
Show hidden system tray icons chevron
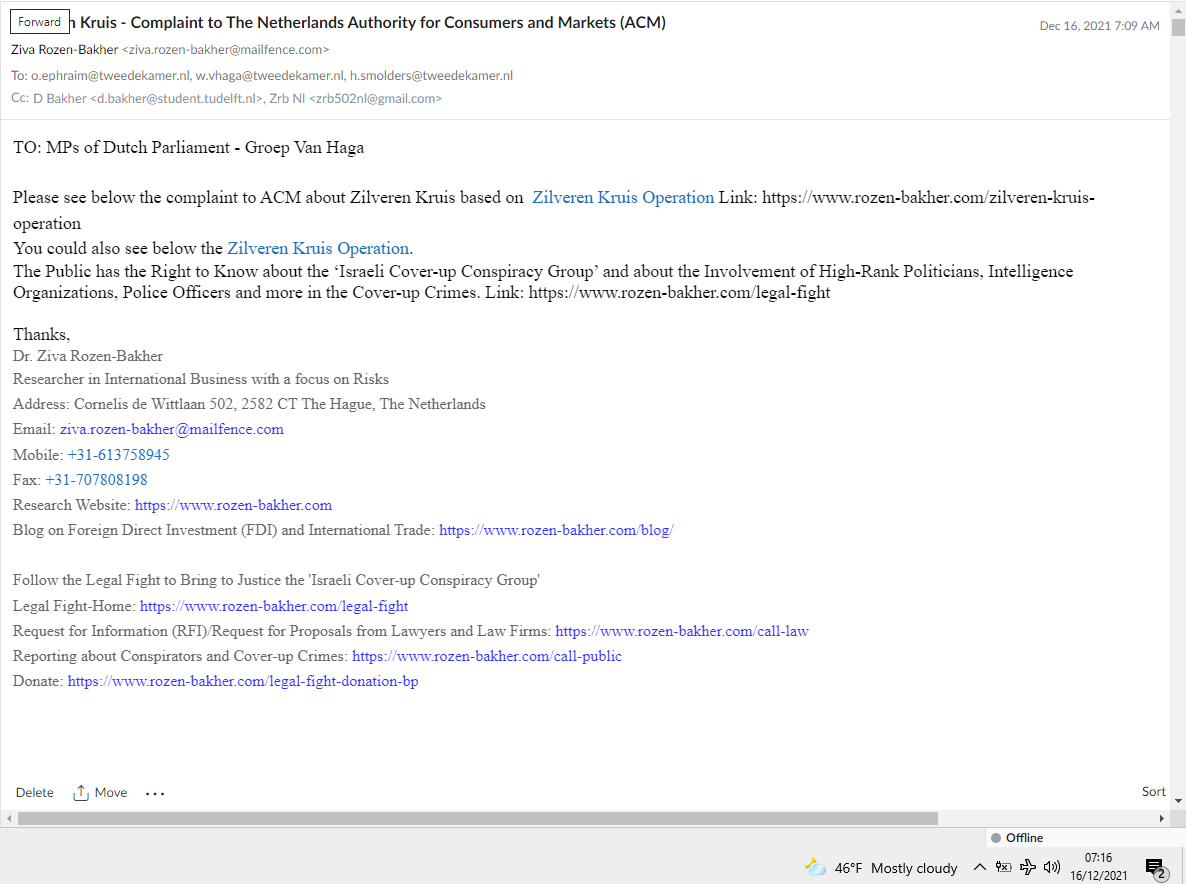980,867
